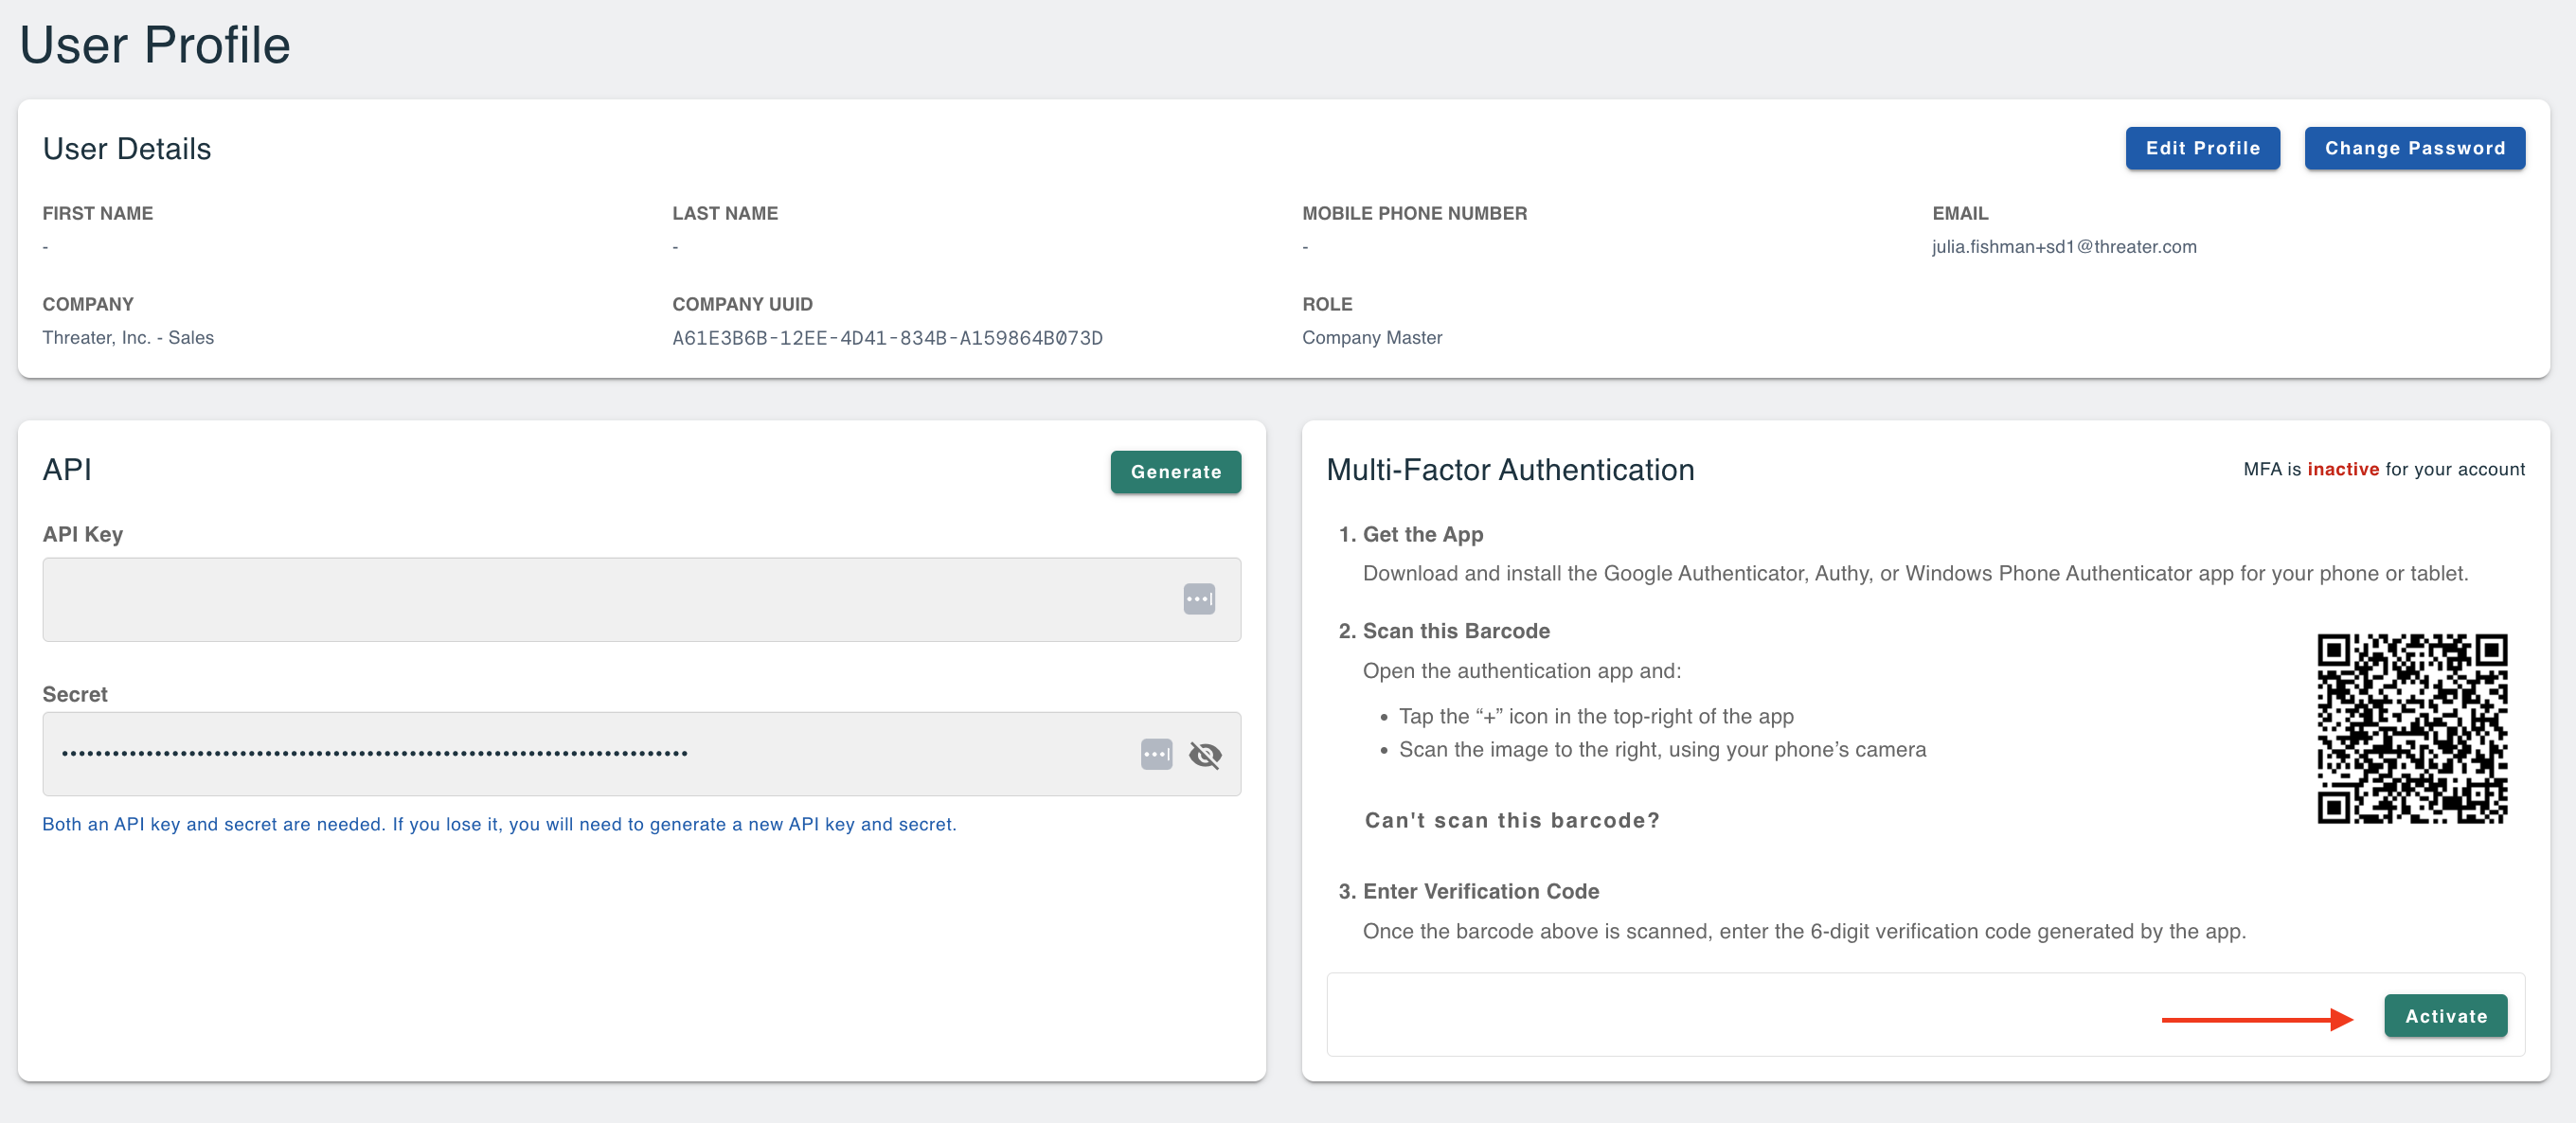
Task: Click the "API Key" field label
Action: coord(83,535)
